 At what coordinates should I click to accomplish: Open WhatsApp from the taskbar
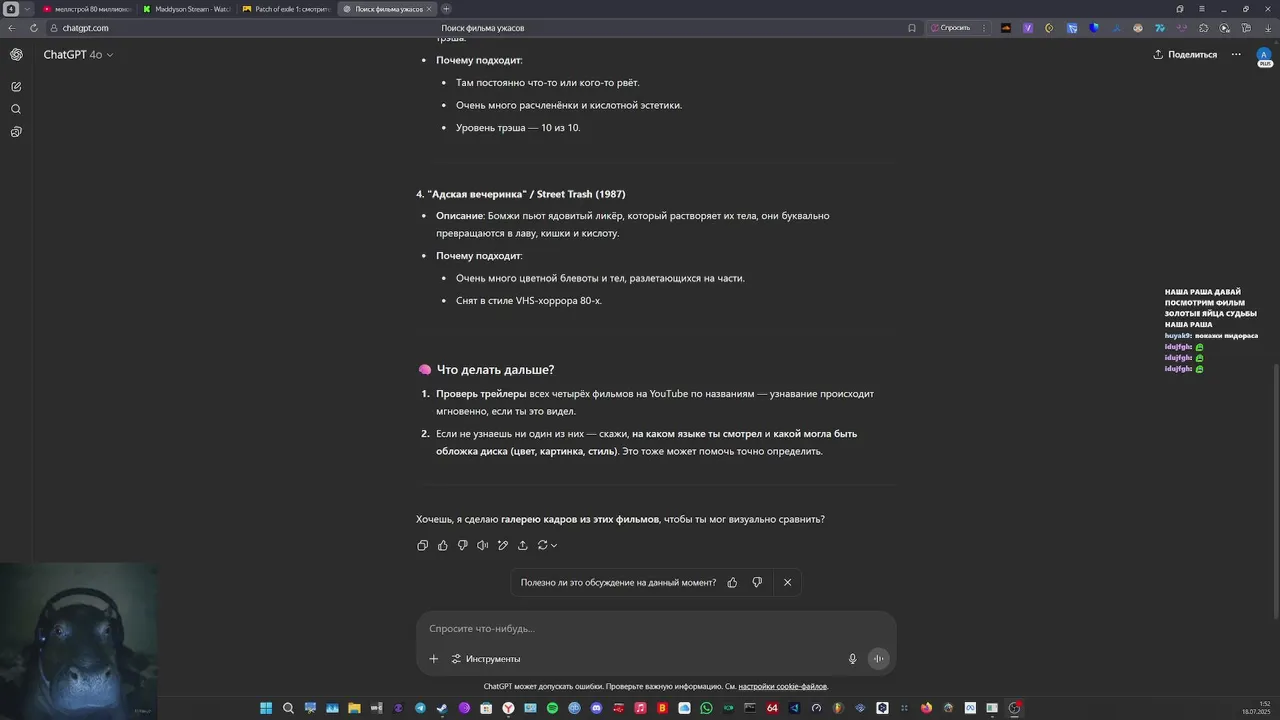[706, 708]
